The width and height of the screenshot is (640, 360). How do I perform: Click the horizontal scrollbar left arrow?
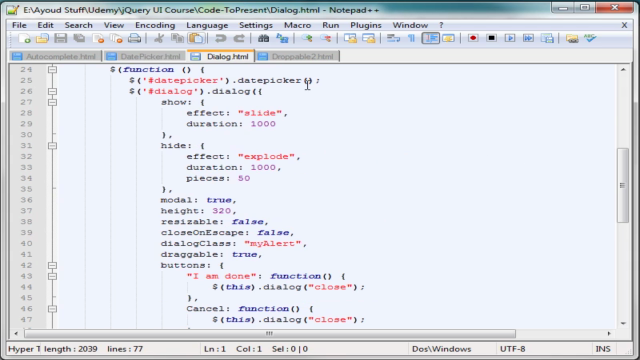point(16,334)
